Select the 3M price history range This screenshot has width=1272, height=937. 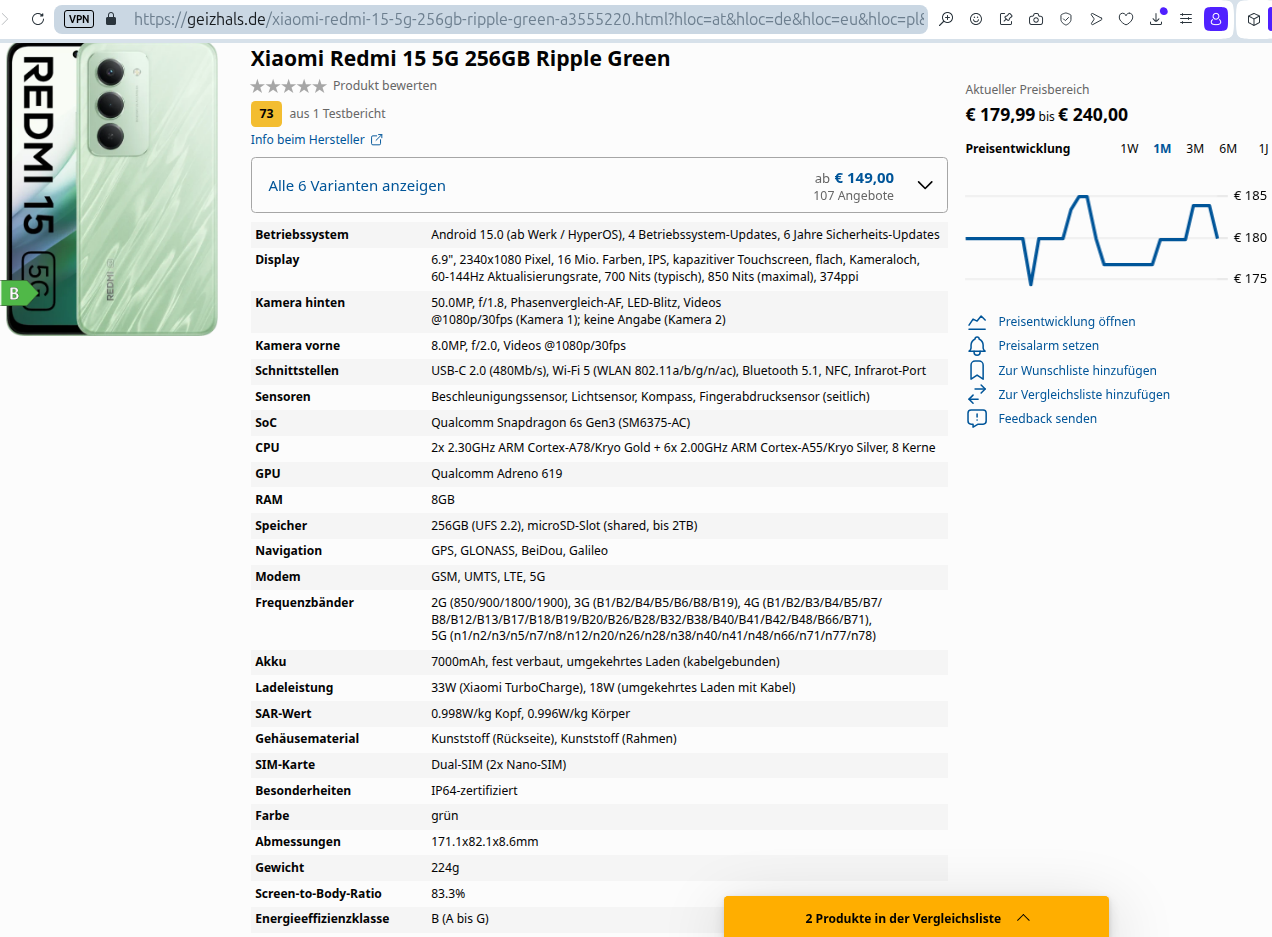pos(1195,149)
